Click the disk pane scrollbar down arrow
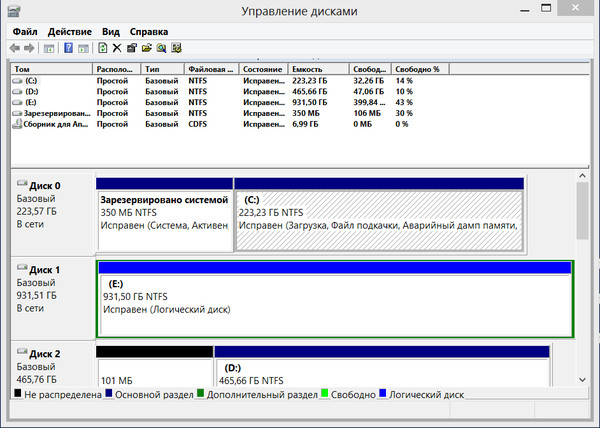The image size is (600, 428). pos(583,378)
